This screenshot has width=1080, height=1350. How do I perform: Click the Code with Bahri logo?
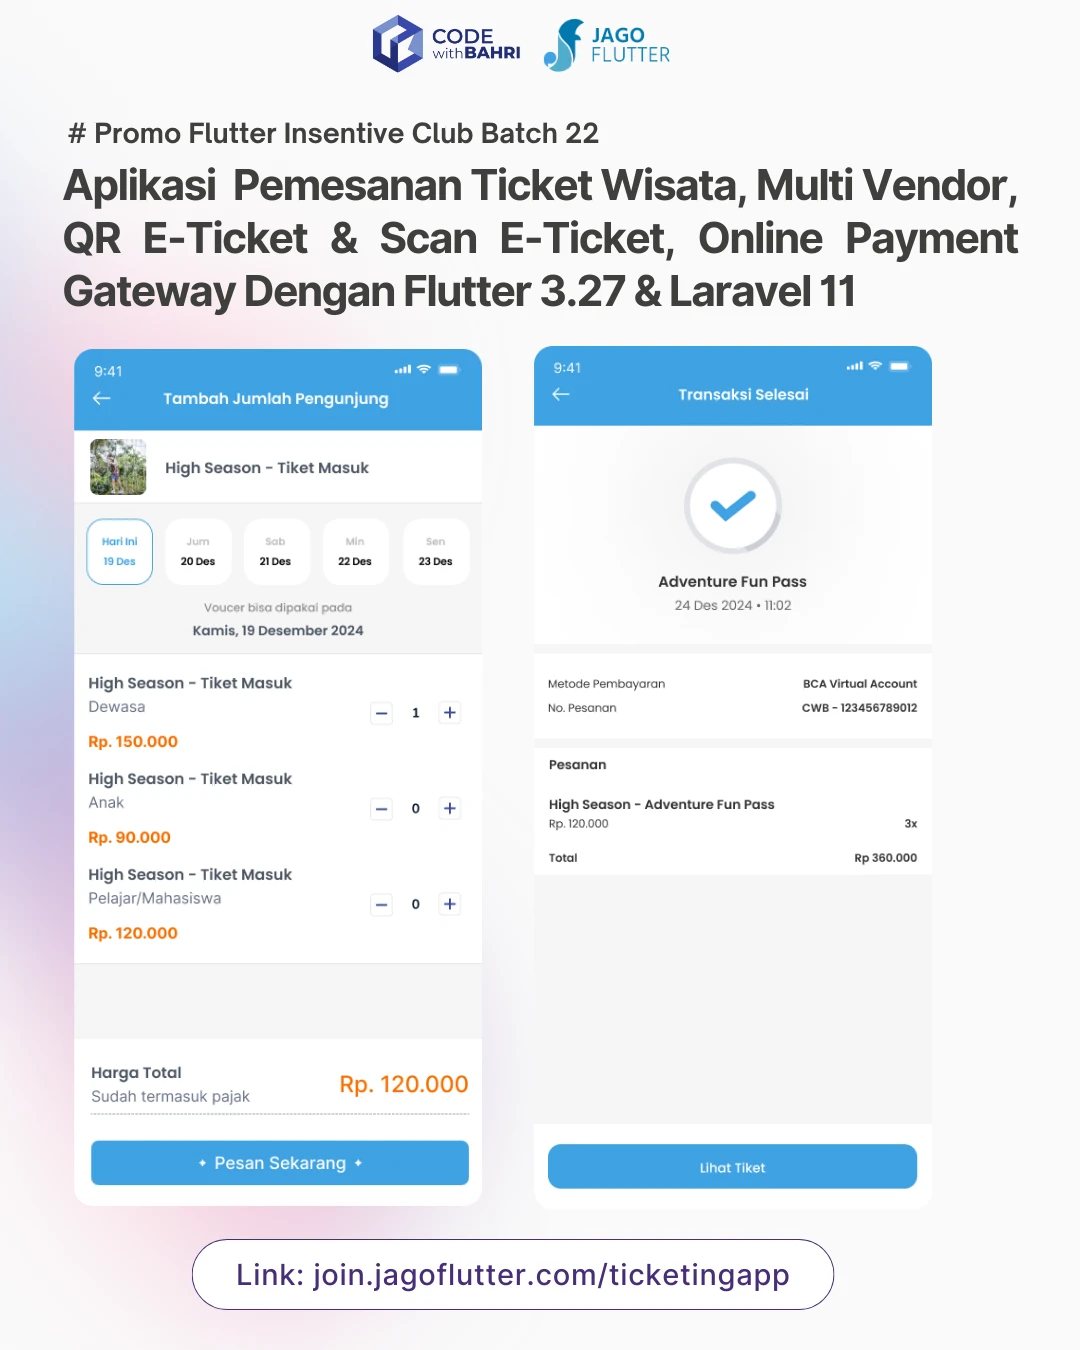point(447,44)
